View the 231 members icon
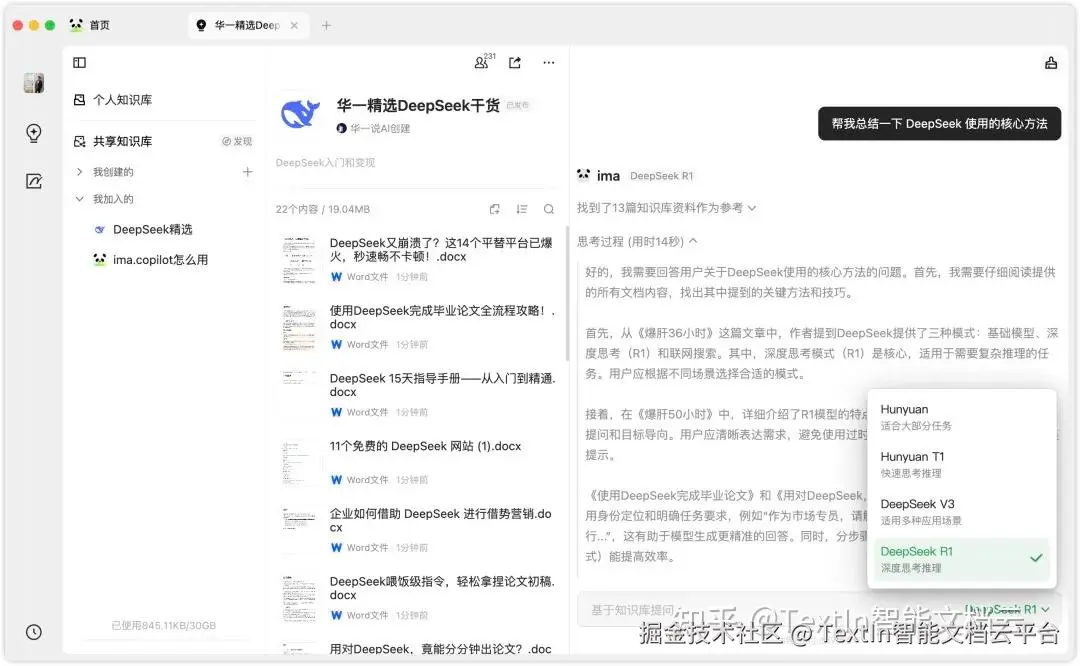Viewport: 1080px width, 666px height. click(484, 62)
